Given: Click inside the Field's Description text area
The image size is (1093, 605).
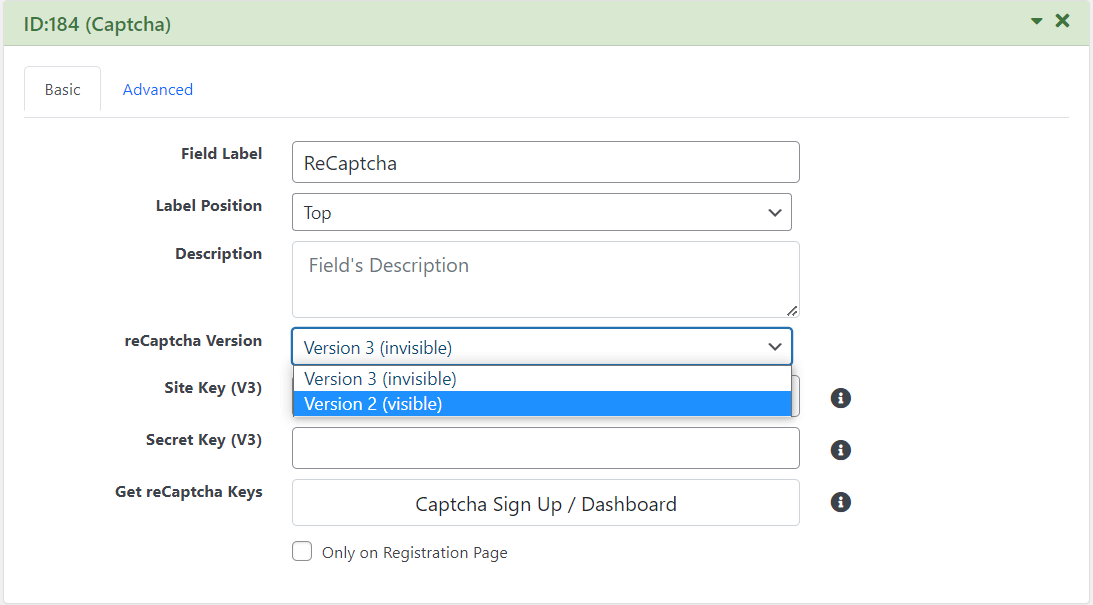Looking at the screenshot, I should point(545,279).
